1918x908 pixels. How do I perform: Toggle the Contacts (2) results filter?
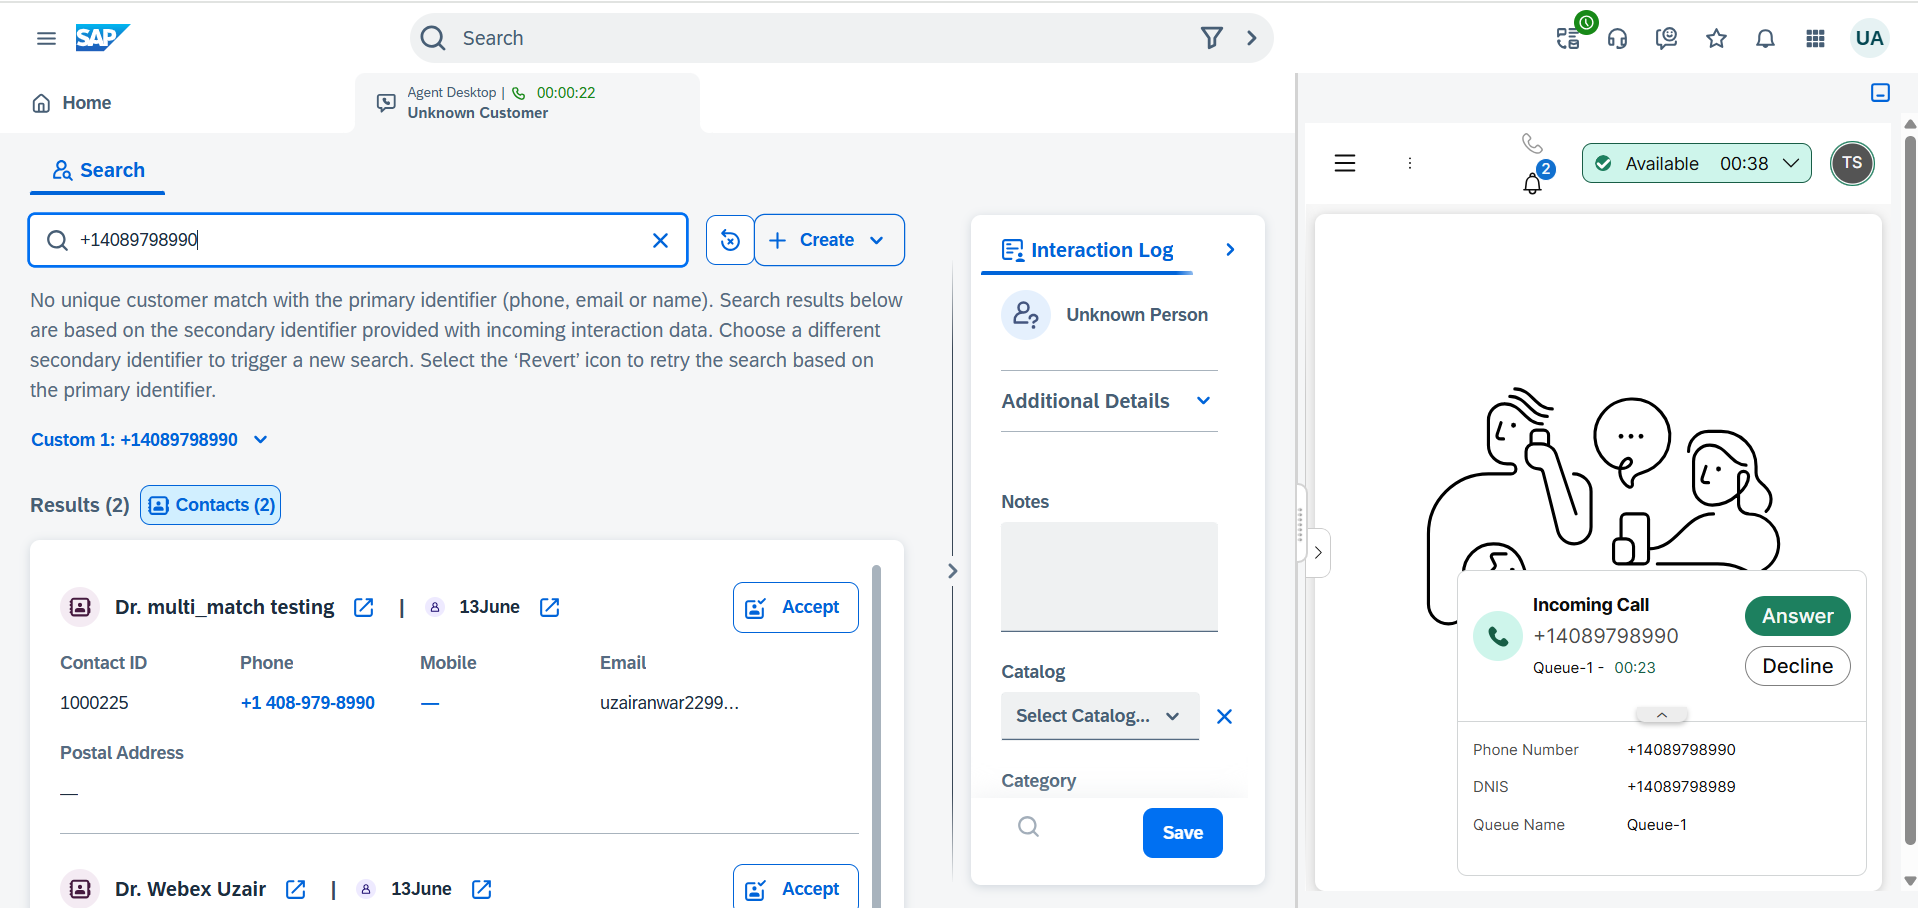pyautogui.click(x=211, y=505)
